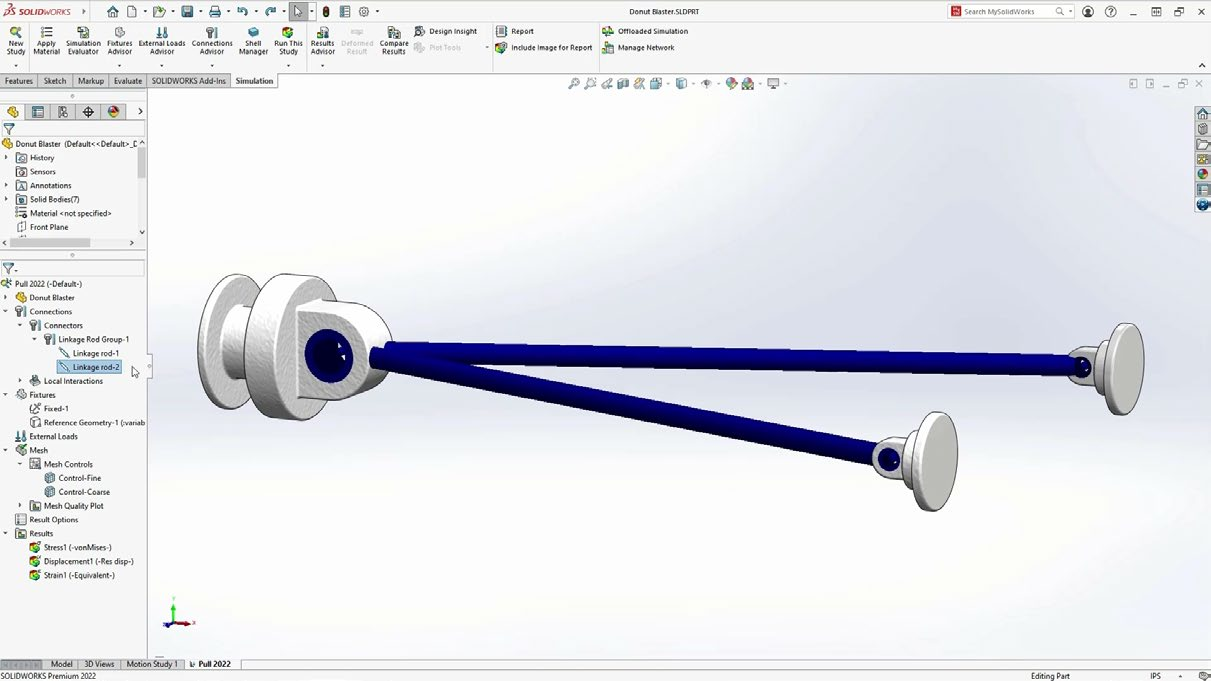Switch to the DisplayManager panel tab

click(x=113, y=112)
